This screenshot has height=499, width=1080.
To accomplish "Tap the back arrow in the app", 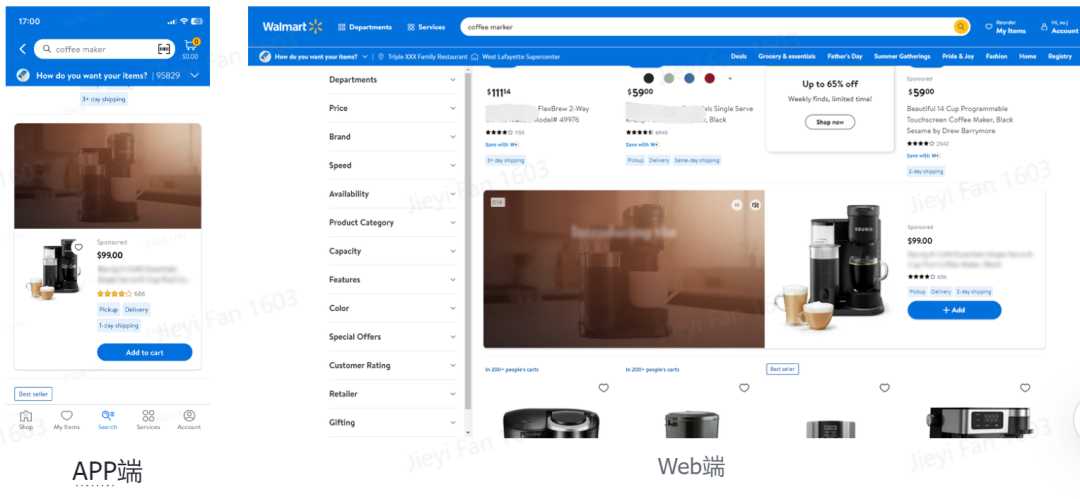I will tap(22, 49).
